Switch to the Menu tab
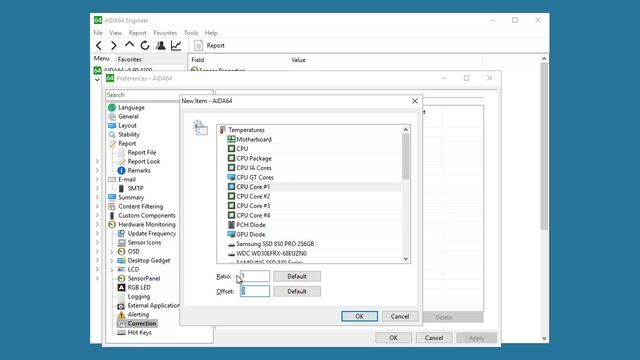The width and height of the screenshot is (640, 360). click(x=102, y=59)
